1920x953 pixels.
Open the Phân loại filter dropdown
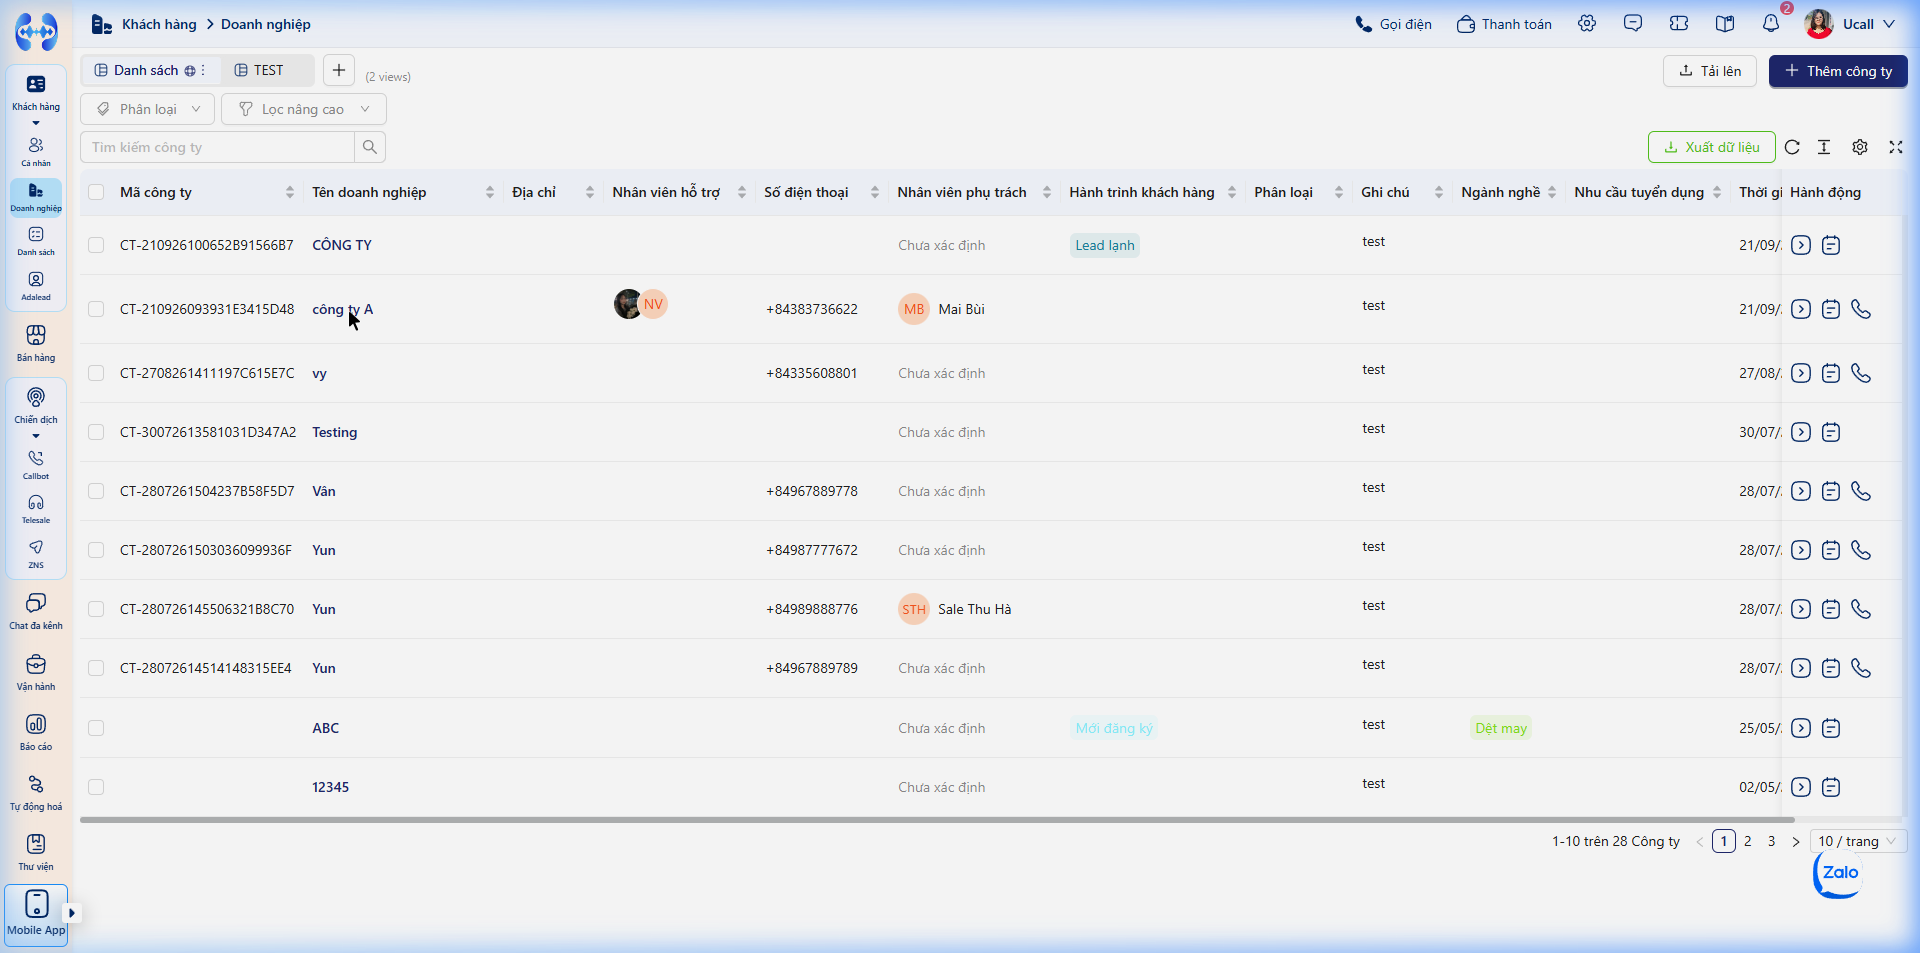point(148,109)
